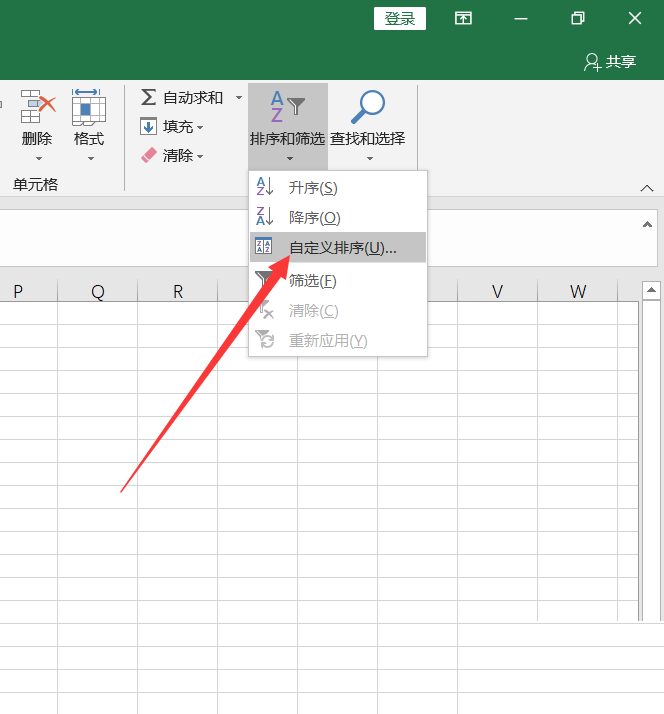This screenshot has height=714, width=664.
Task: Click the vertical scrollbar up arrow
Action: (651, 290)
